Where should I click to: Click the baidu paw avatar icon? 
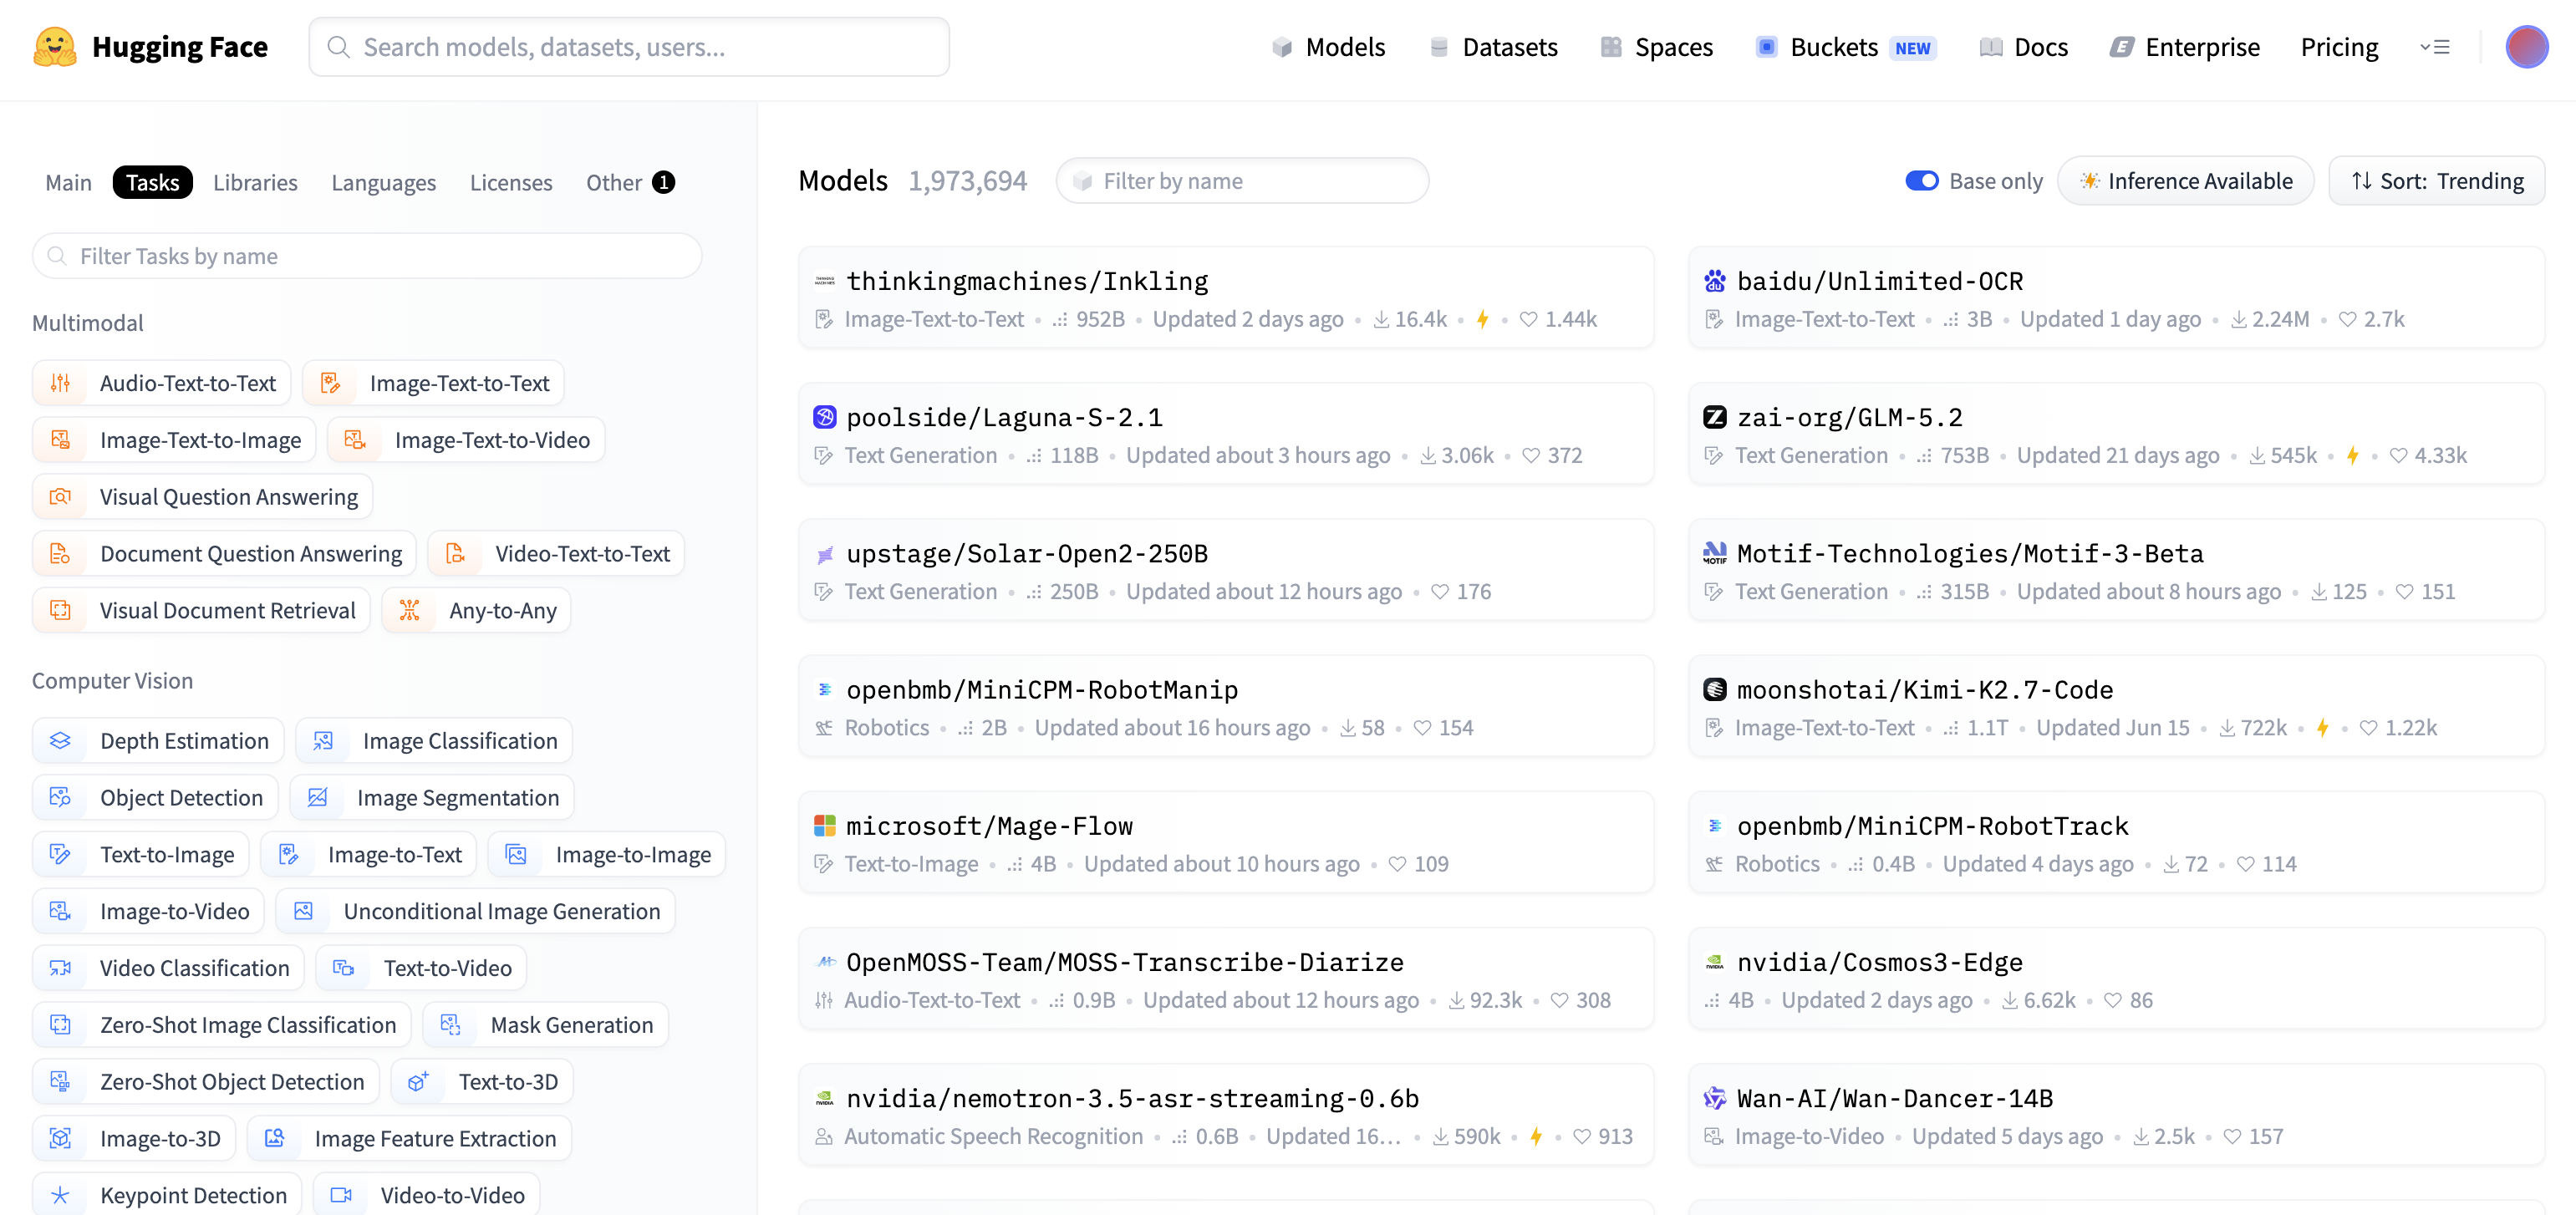1715,281
